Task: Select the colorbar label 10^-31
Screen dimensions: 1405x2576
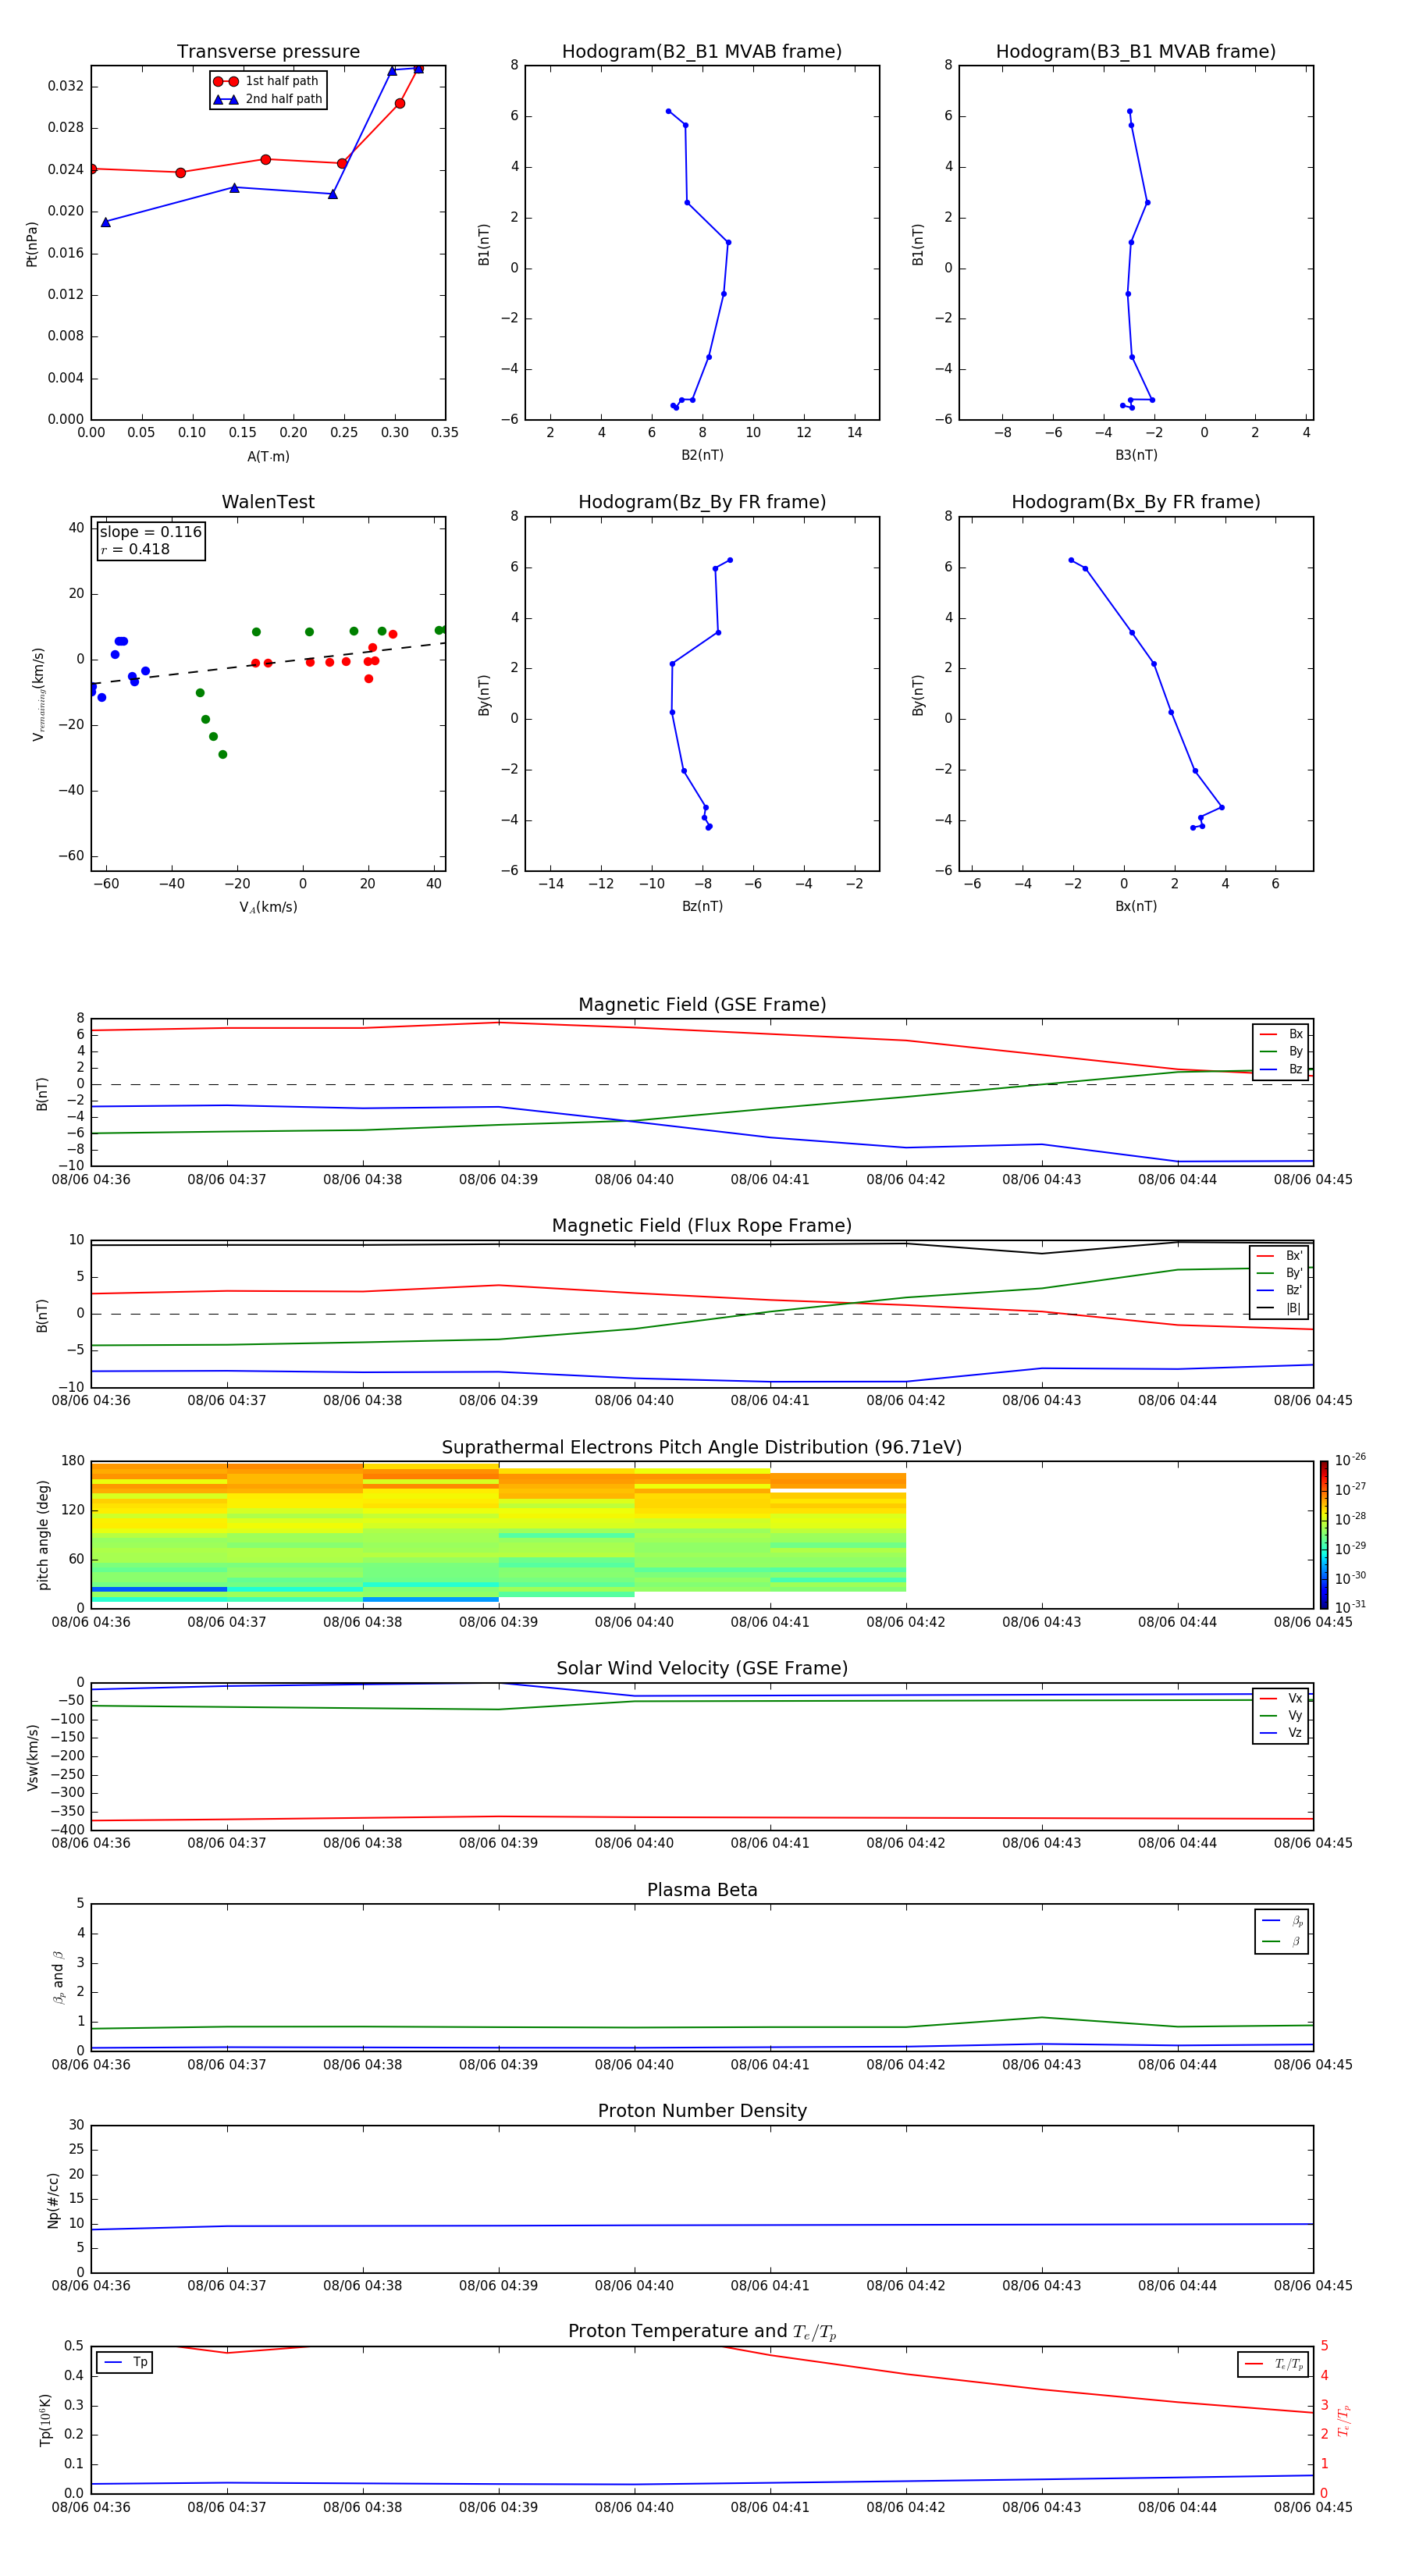Action: pos(1350,1607)
